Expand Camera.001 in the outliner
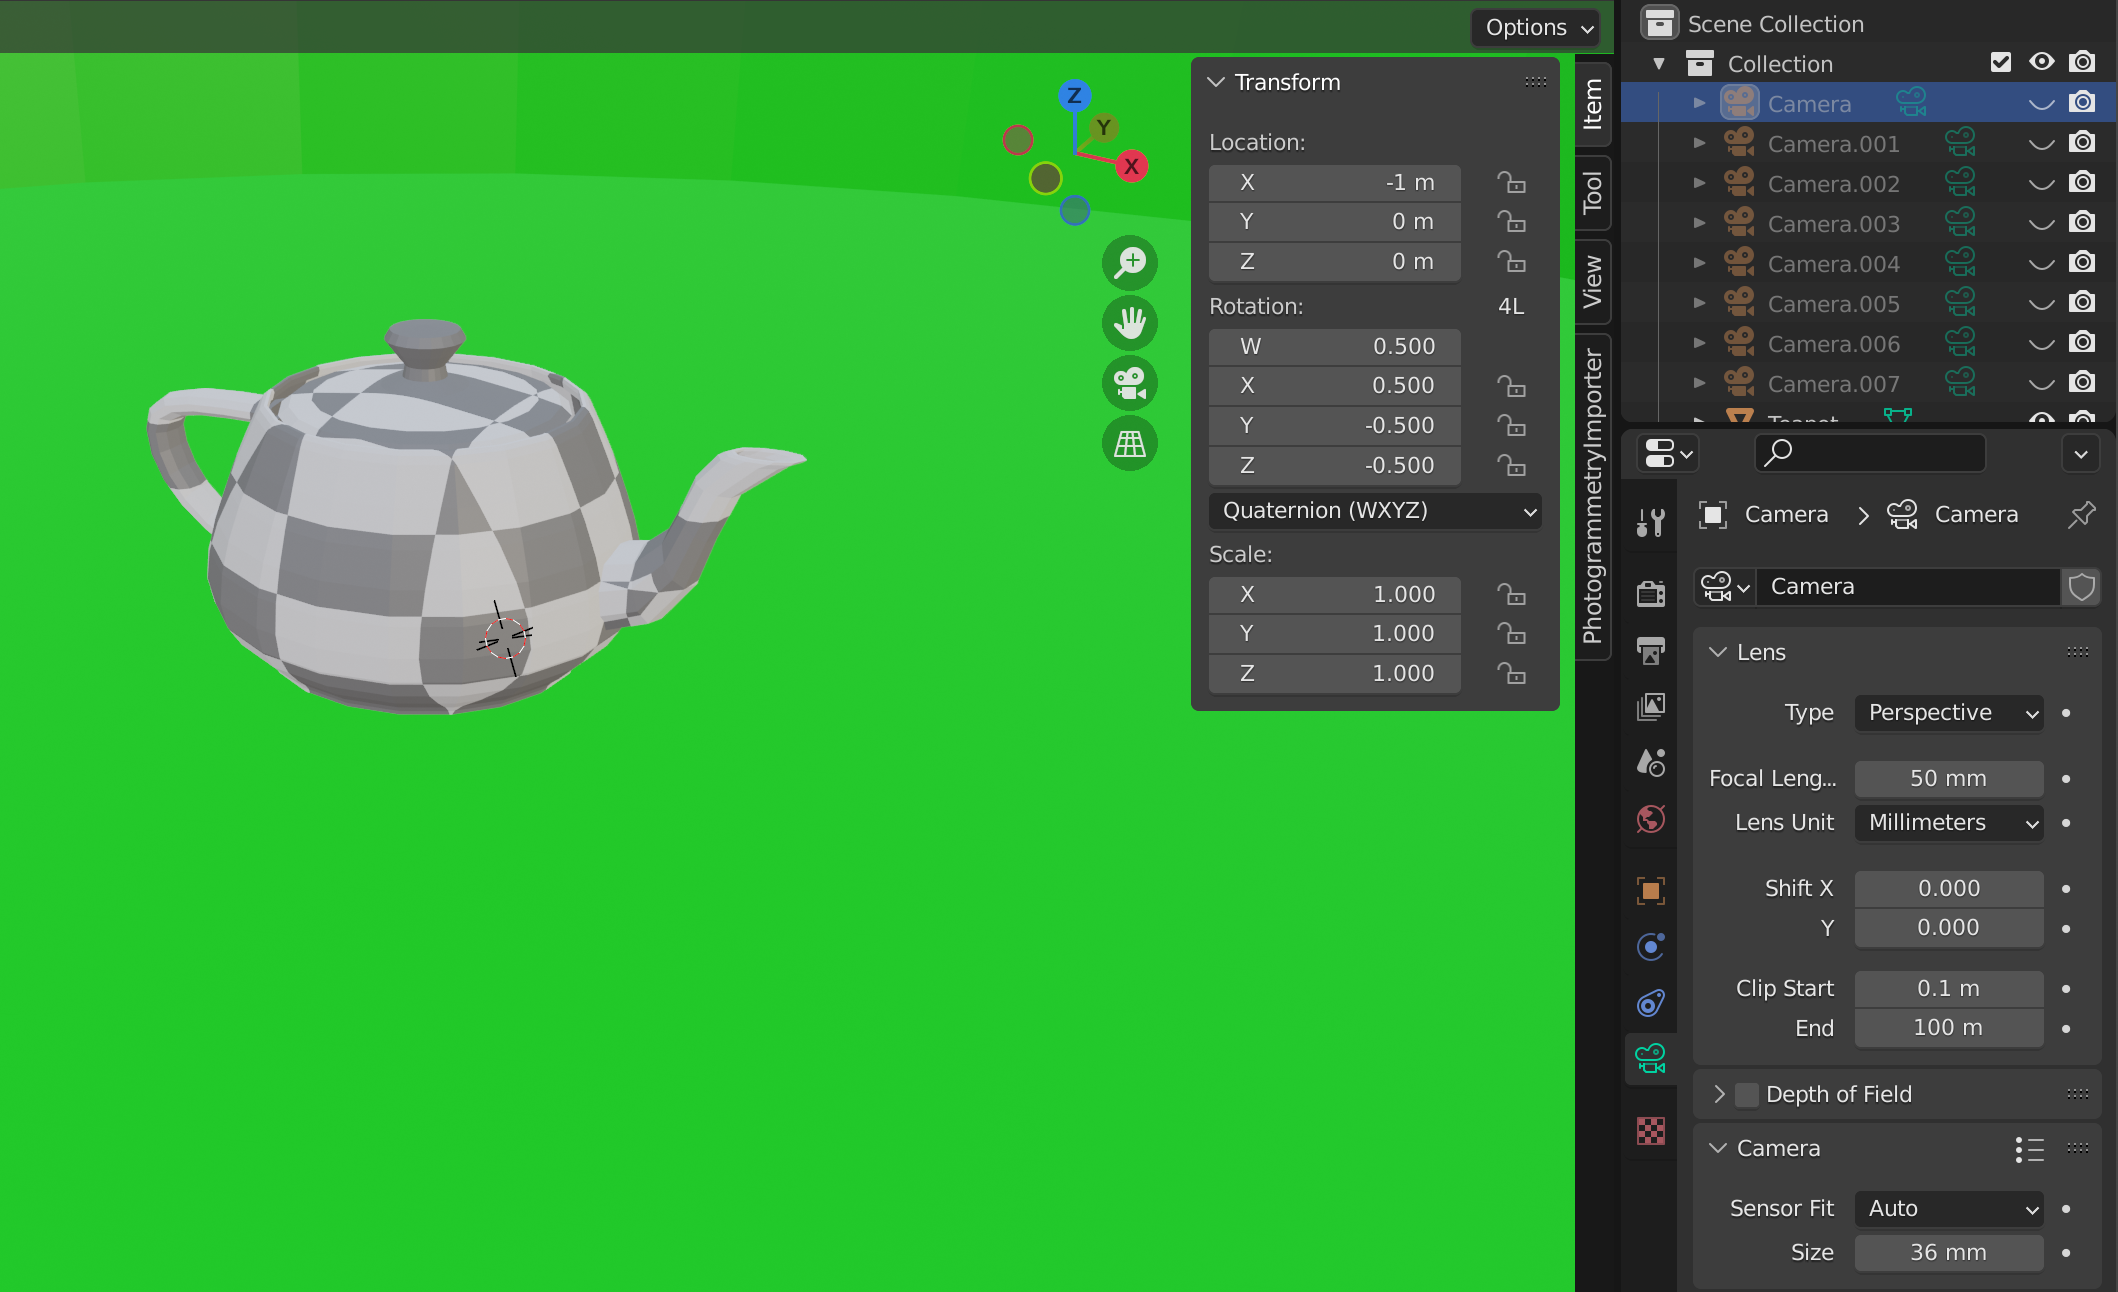Image resolution: width=2118 pixels, height=1292 pixels. 1699,143
